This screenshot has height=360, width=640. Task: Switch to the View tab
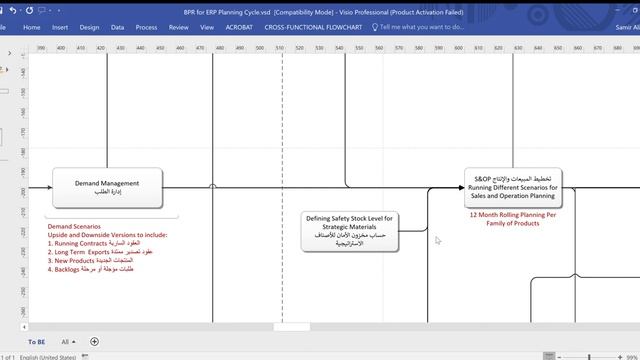pyautogui.click(x=207, y=27)
